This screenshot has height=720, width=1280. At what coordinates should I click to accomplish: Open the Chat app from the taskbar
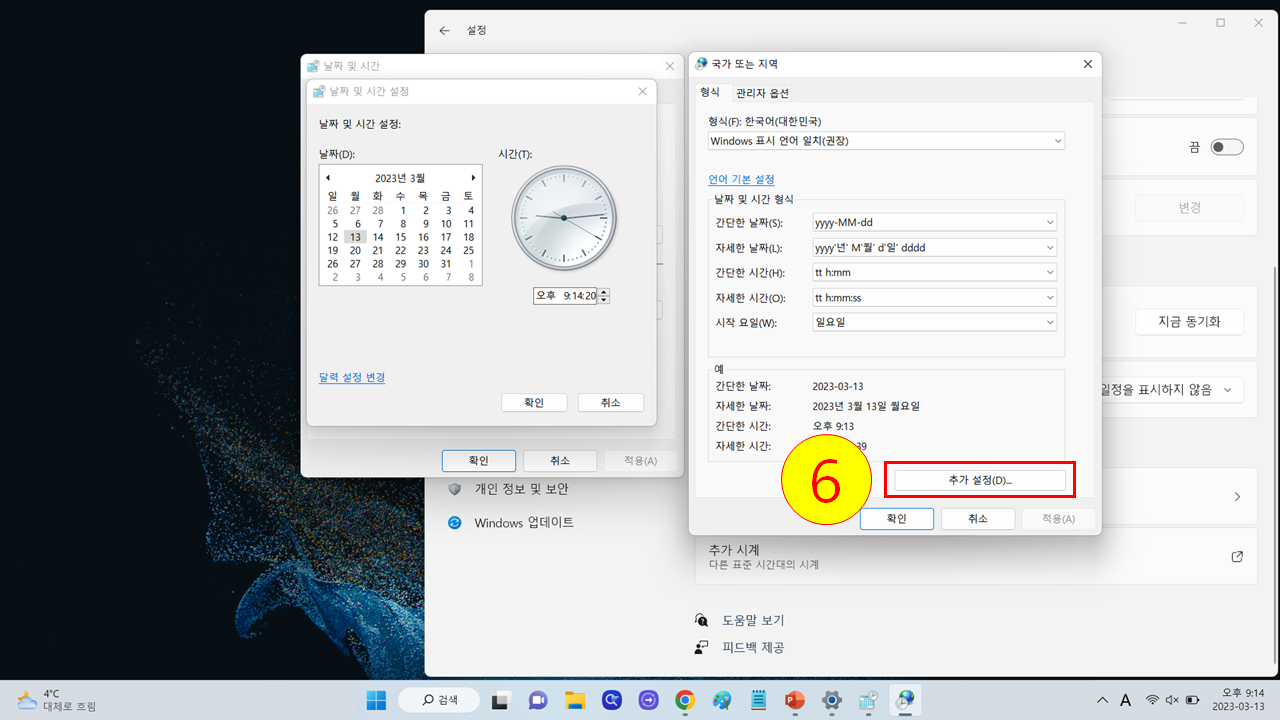[538, 700]
